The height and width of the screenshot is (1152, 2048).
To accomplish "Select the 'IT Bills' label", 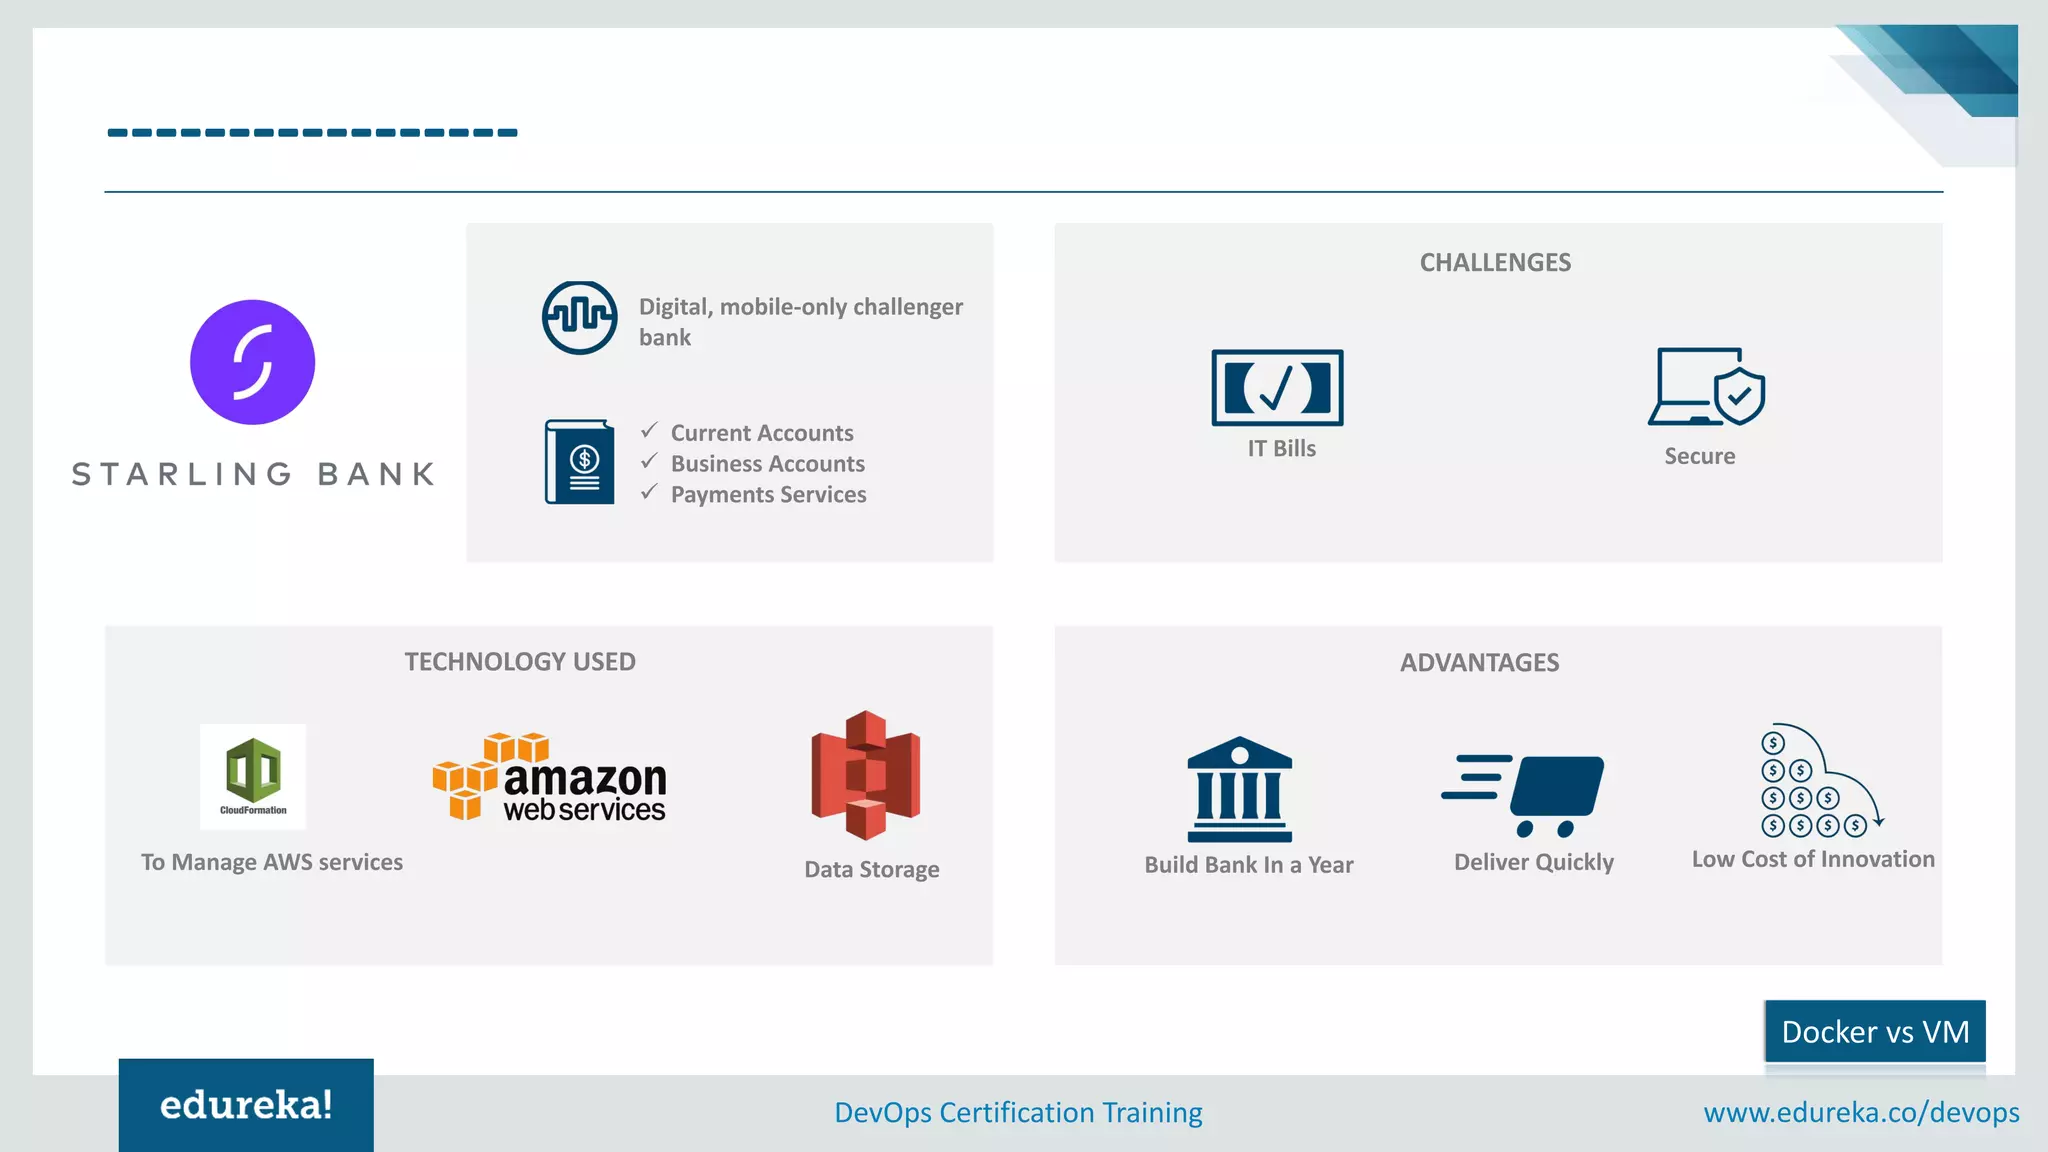I will point(1281,449).
